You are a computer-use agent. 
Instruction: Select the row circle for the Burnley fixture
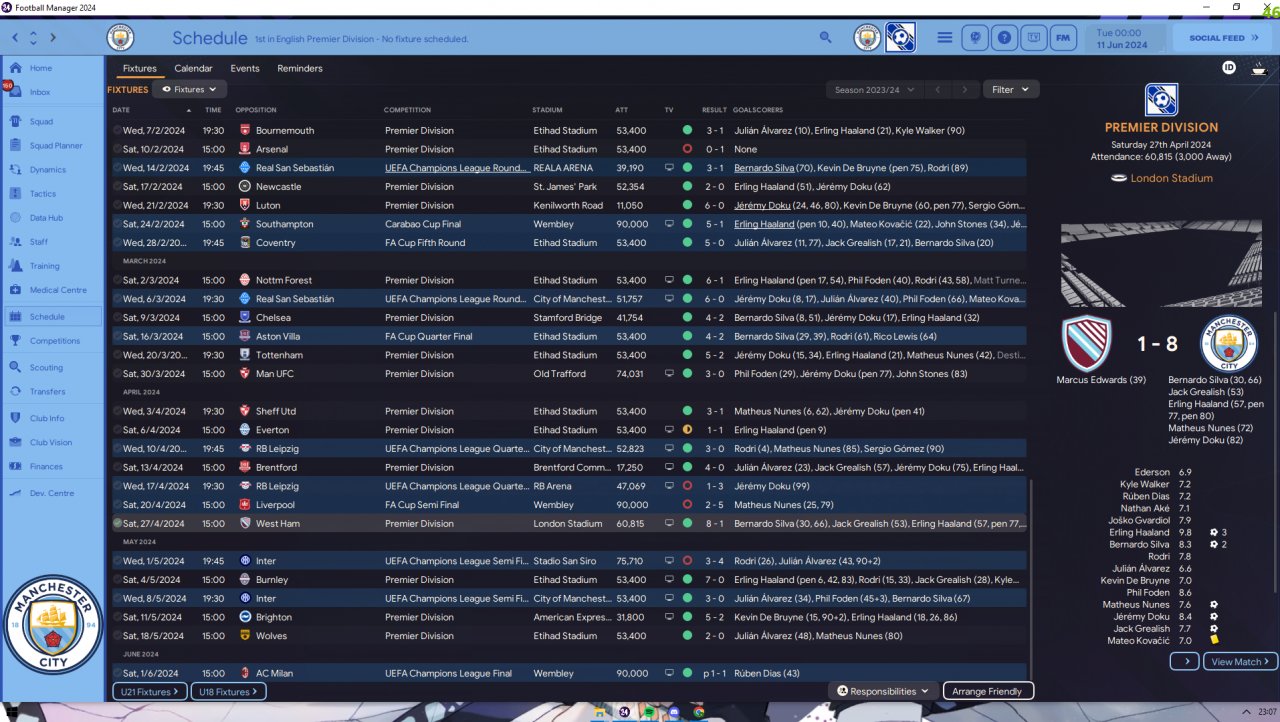click(x=117, y=579)
